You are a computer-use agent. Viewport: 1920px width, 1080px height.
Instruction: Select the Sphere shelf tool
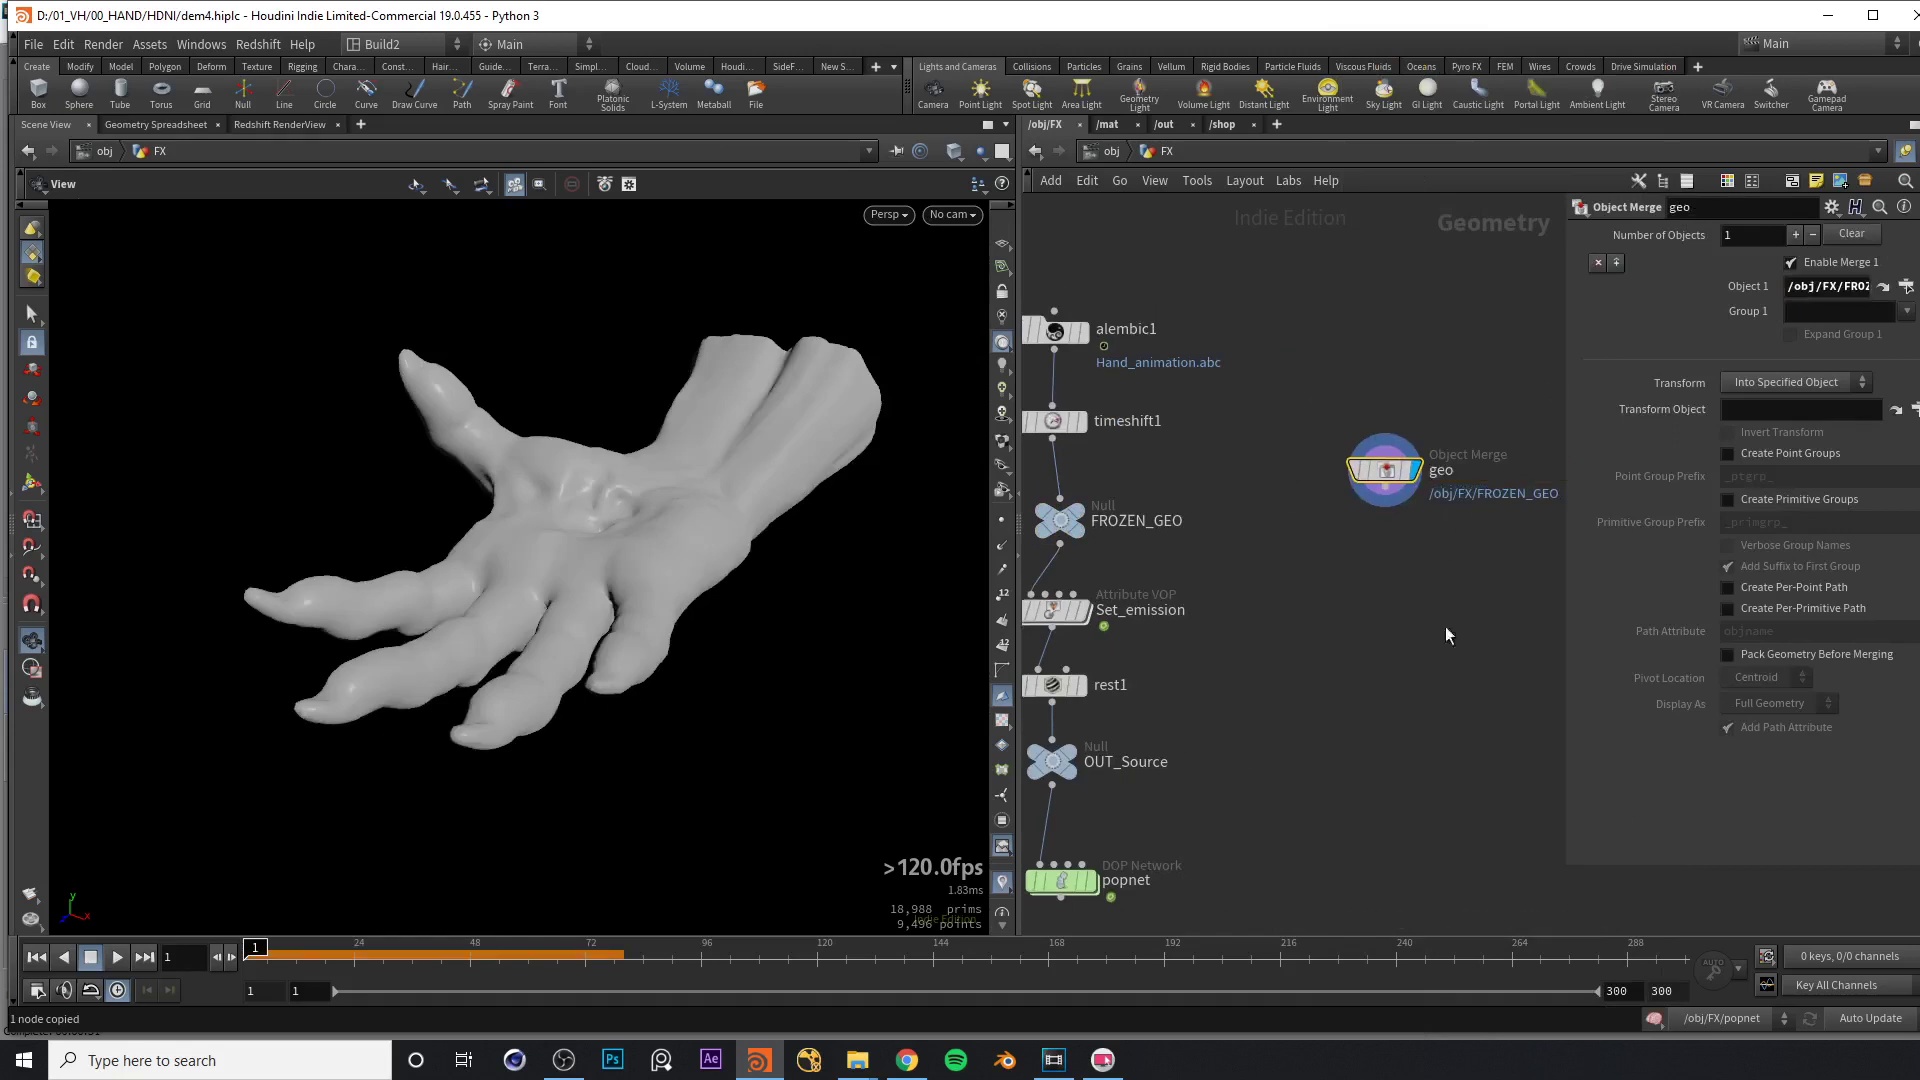(79, 94)
